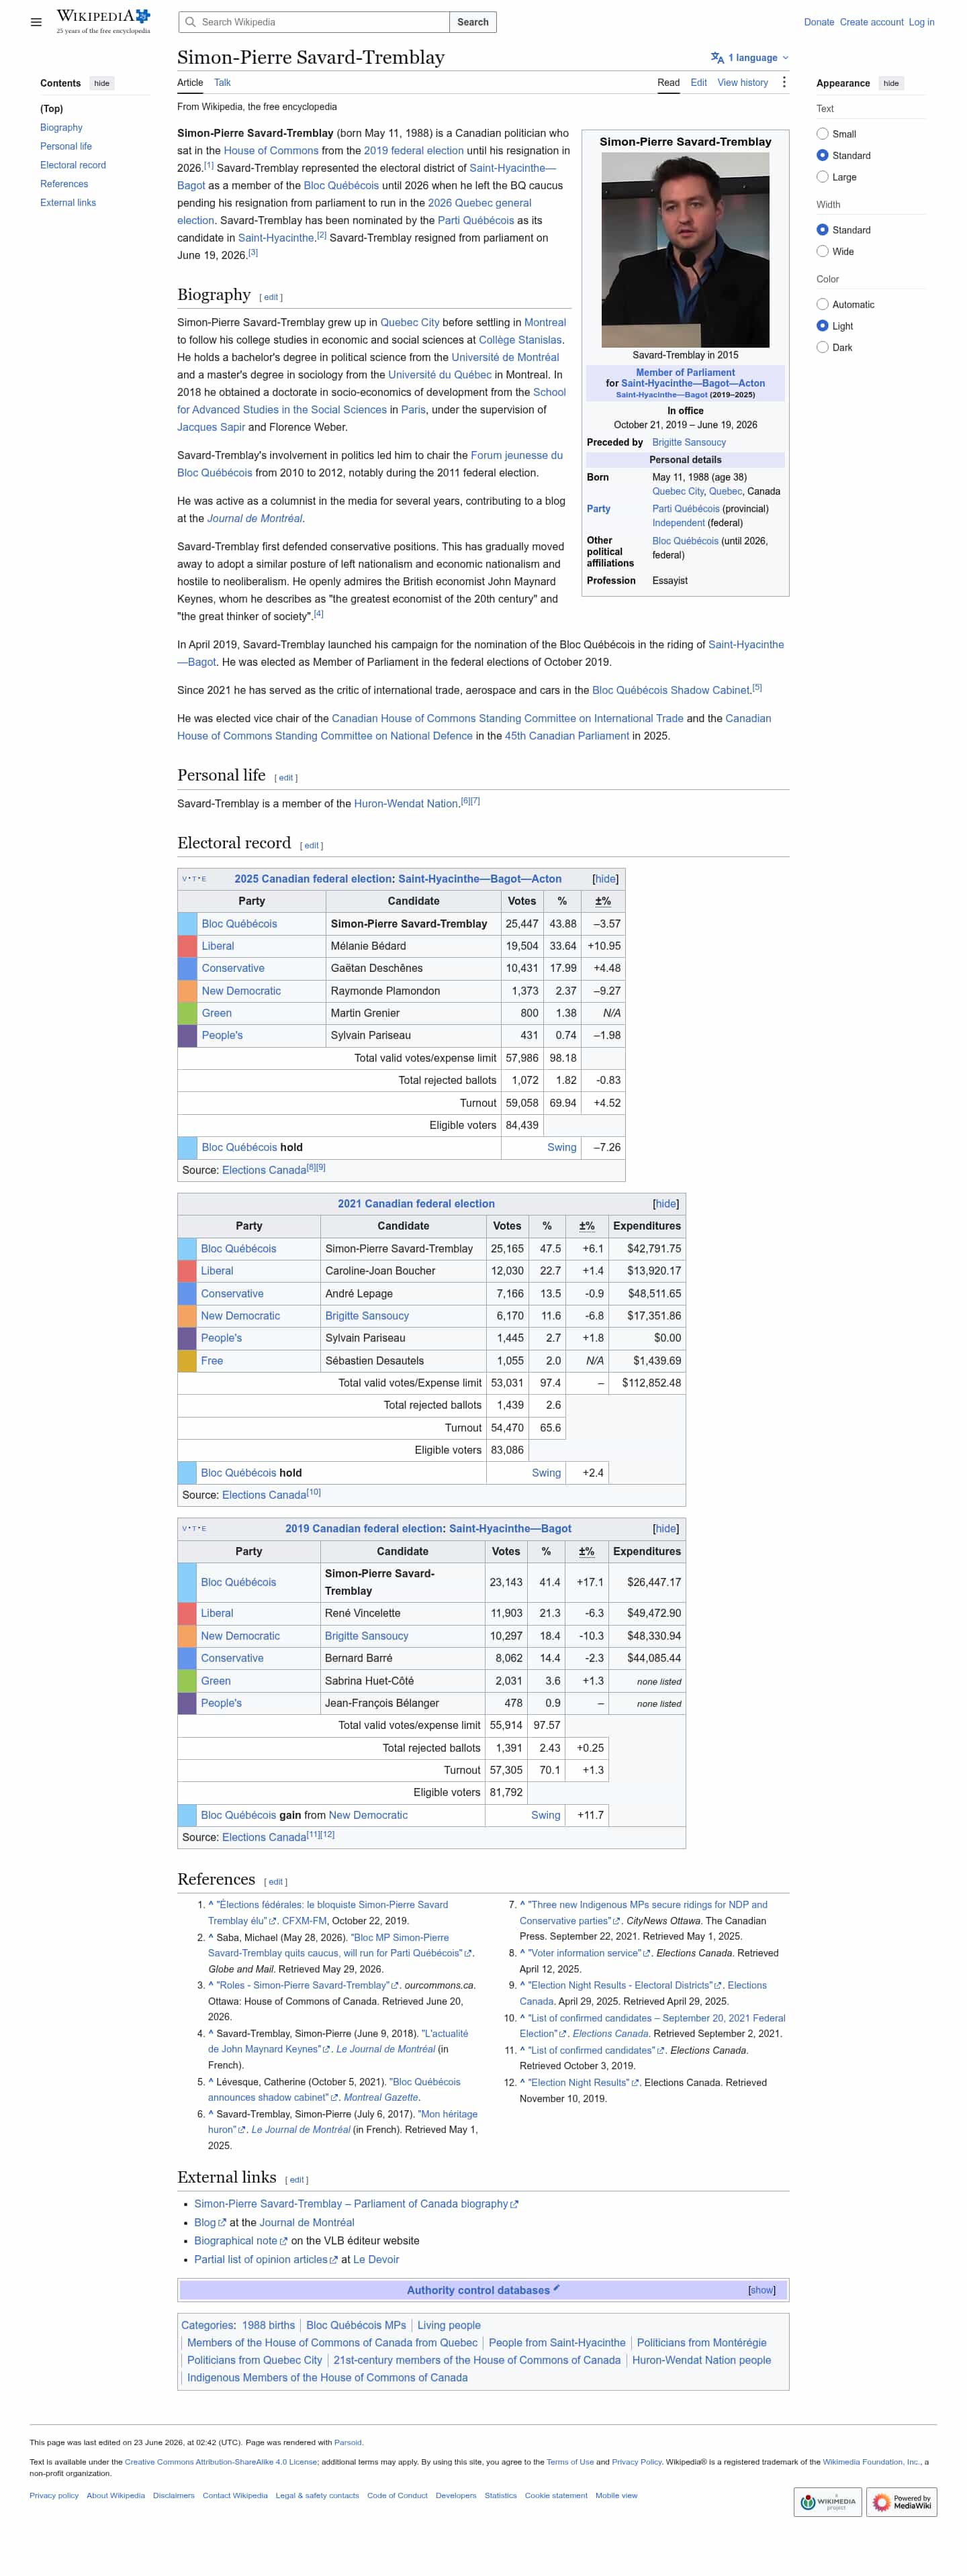This screenshot has width=967, height=2576.
Task: Click the Search button
Action: [x=473, y=22]
